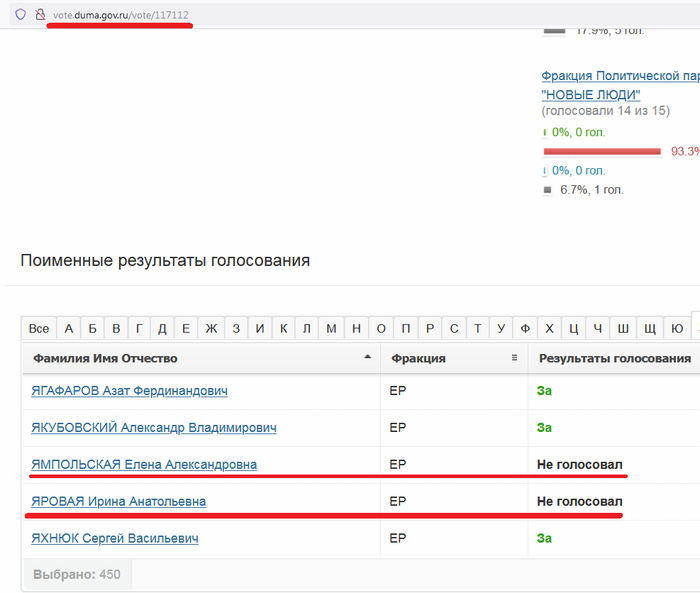Click the sort arrow in Фамилия Имя Отчество header
Image resolution: width=700 pixels, height=593 pixels.
pyautogui.click(x=367, y=358)
